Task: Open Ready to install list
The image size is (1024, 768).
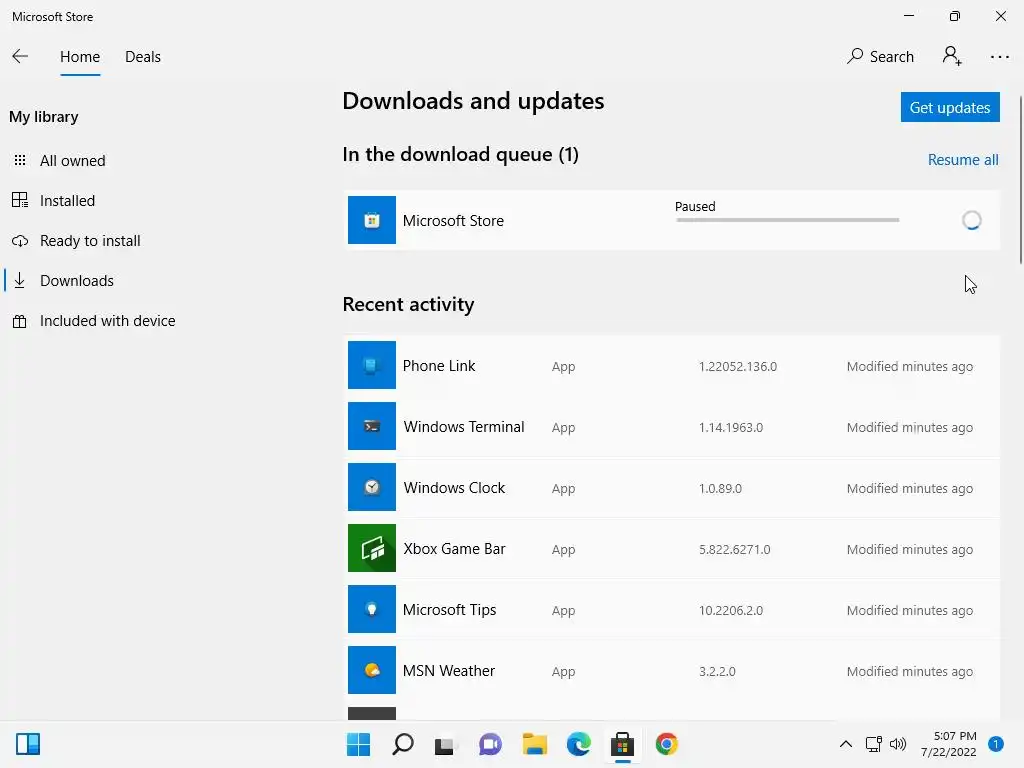Action: pos(90,241)
